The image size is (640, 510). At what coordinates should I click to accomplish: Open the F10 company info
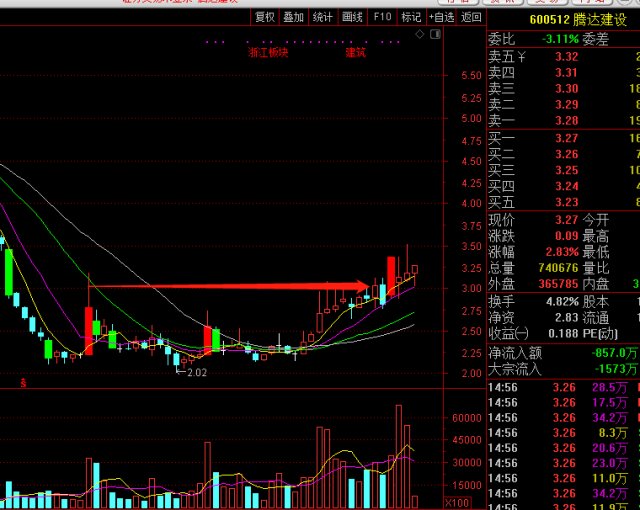click(382, 17)
